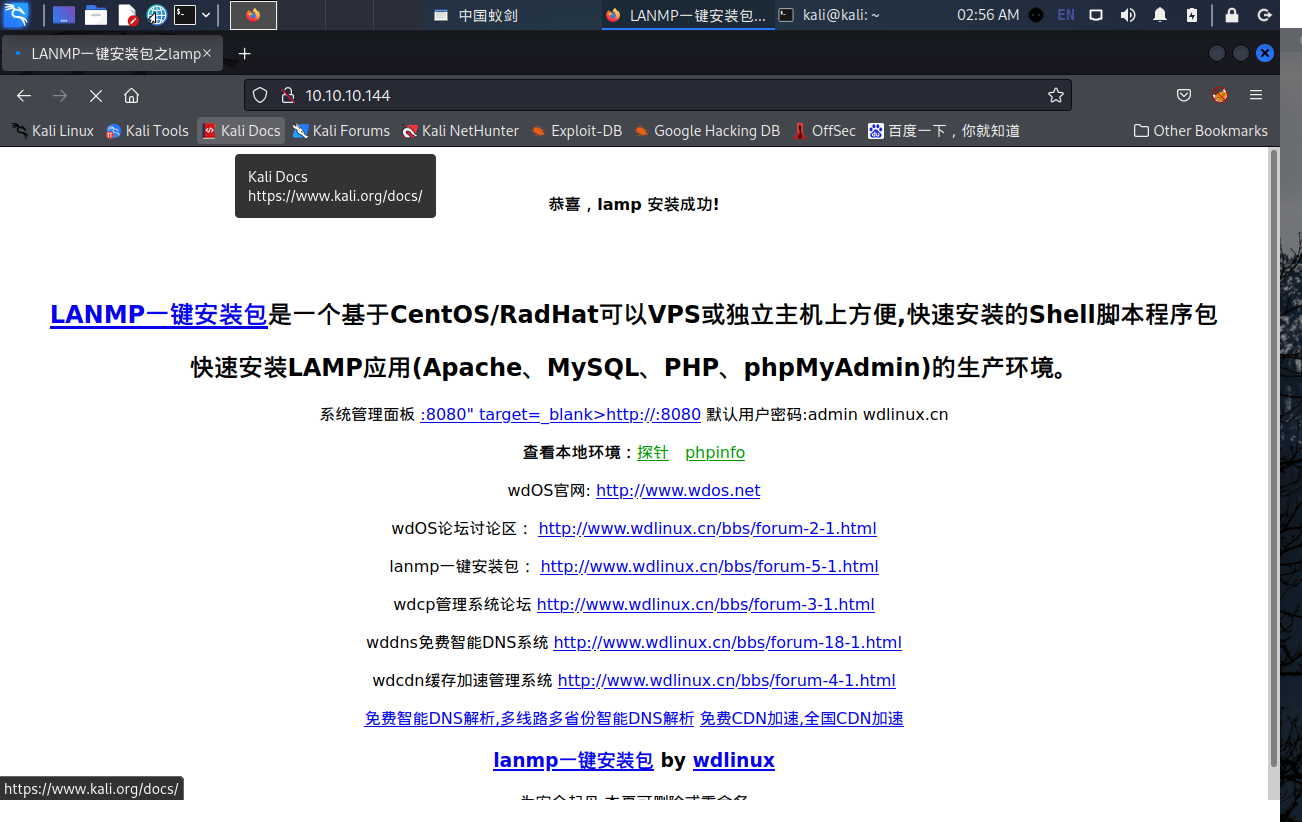Open the 百度一下,你就知道 bookmark

(944, 130)
